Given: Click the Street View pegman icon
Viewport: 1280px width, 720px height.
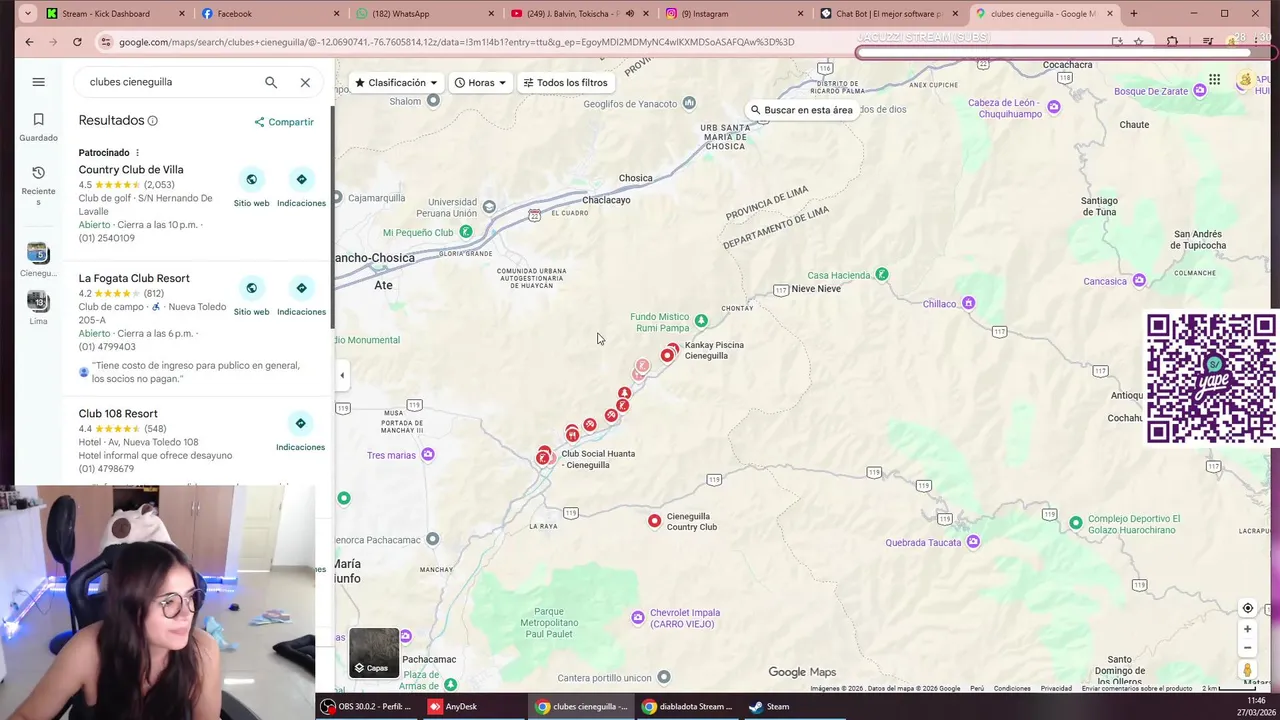Looking at the screenshot, I should 1247,670.
